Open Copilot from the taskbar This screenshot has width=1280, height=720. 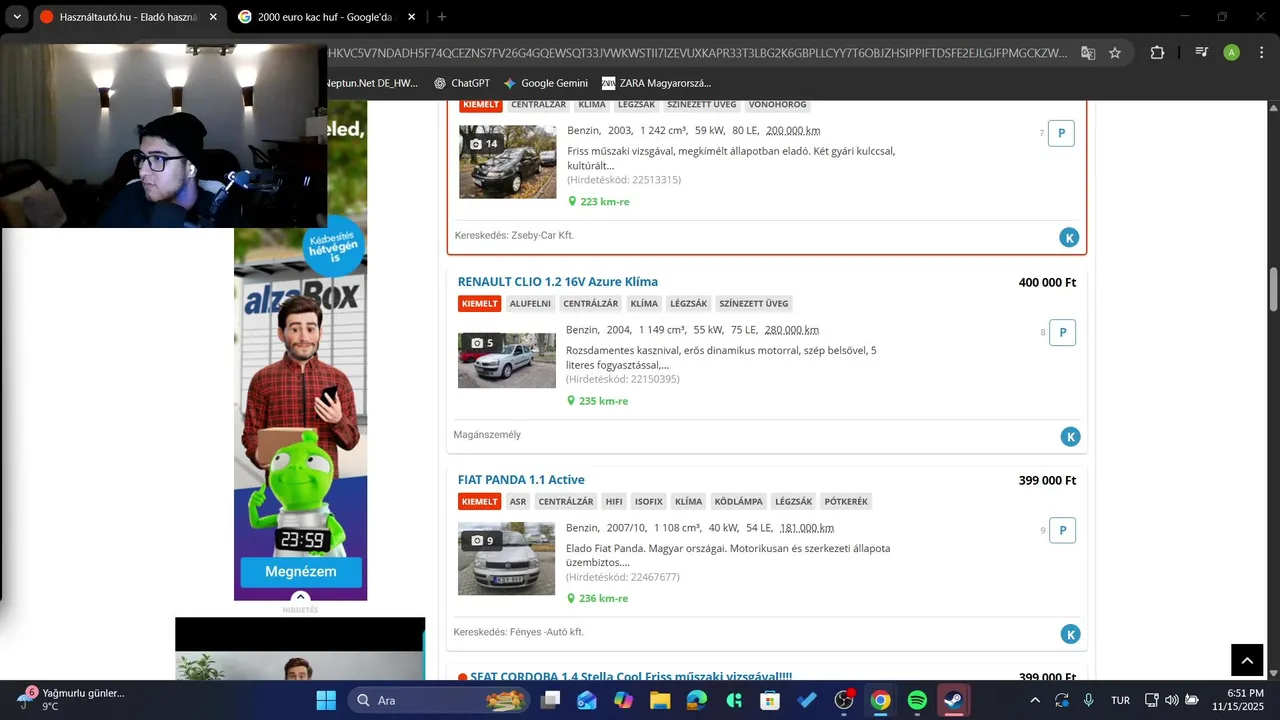pos(623,700)
